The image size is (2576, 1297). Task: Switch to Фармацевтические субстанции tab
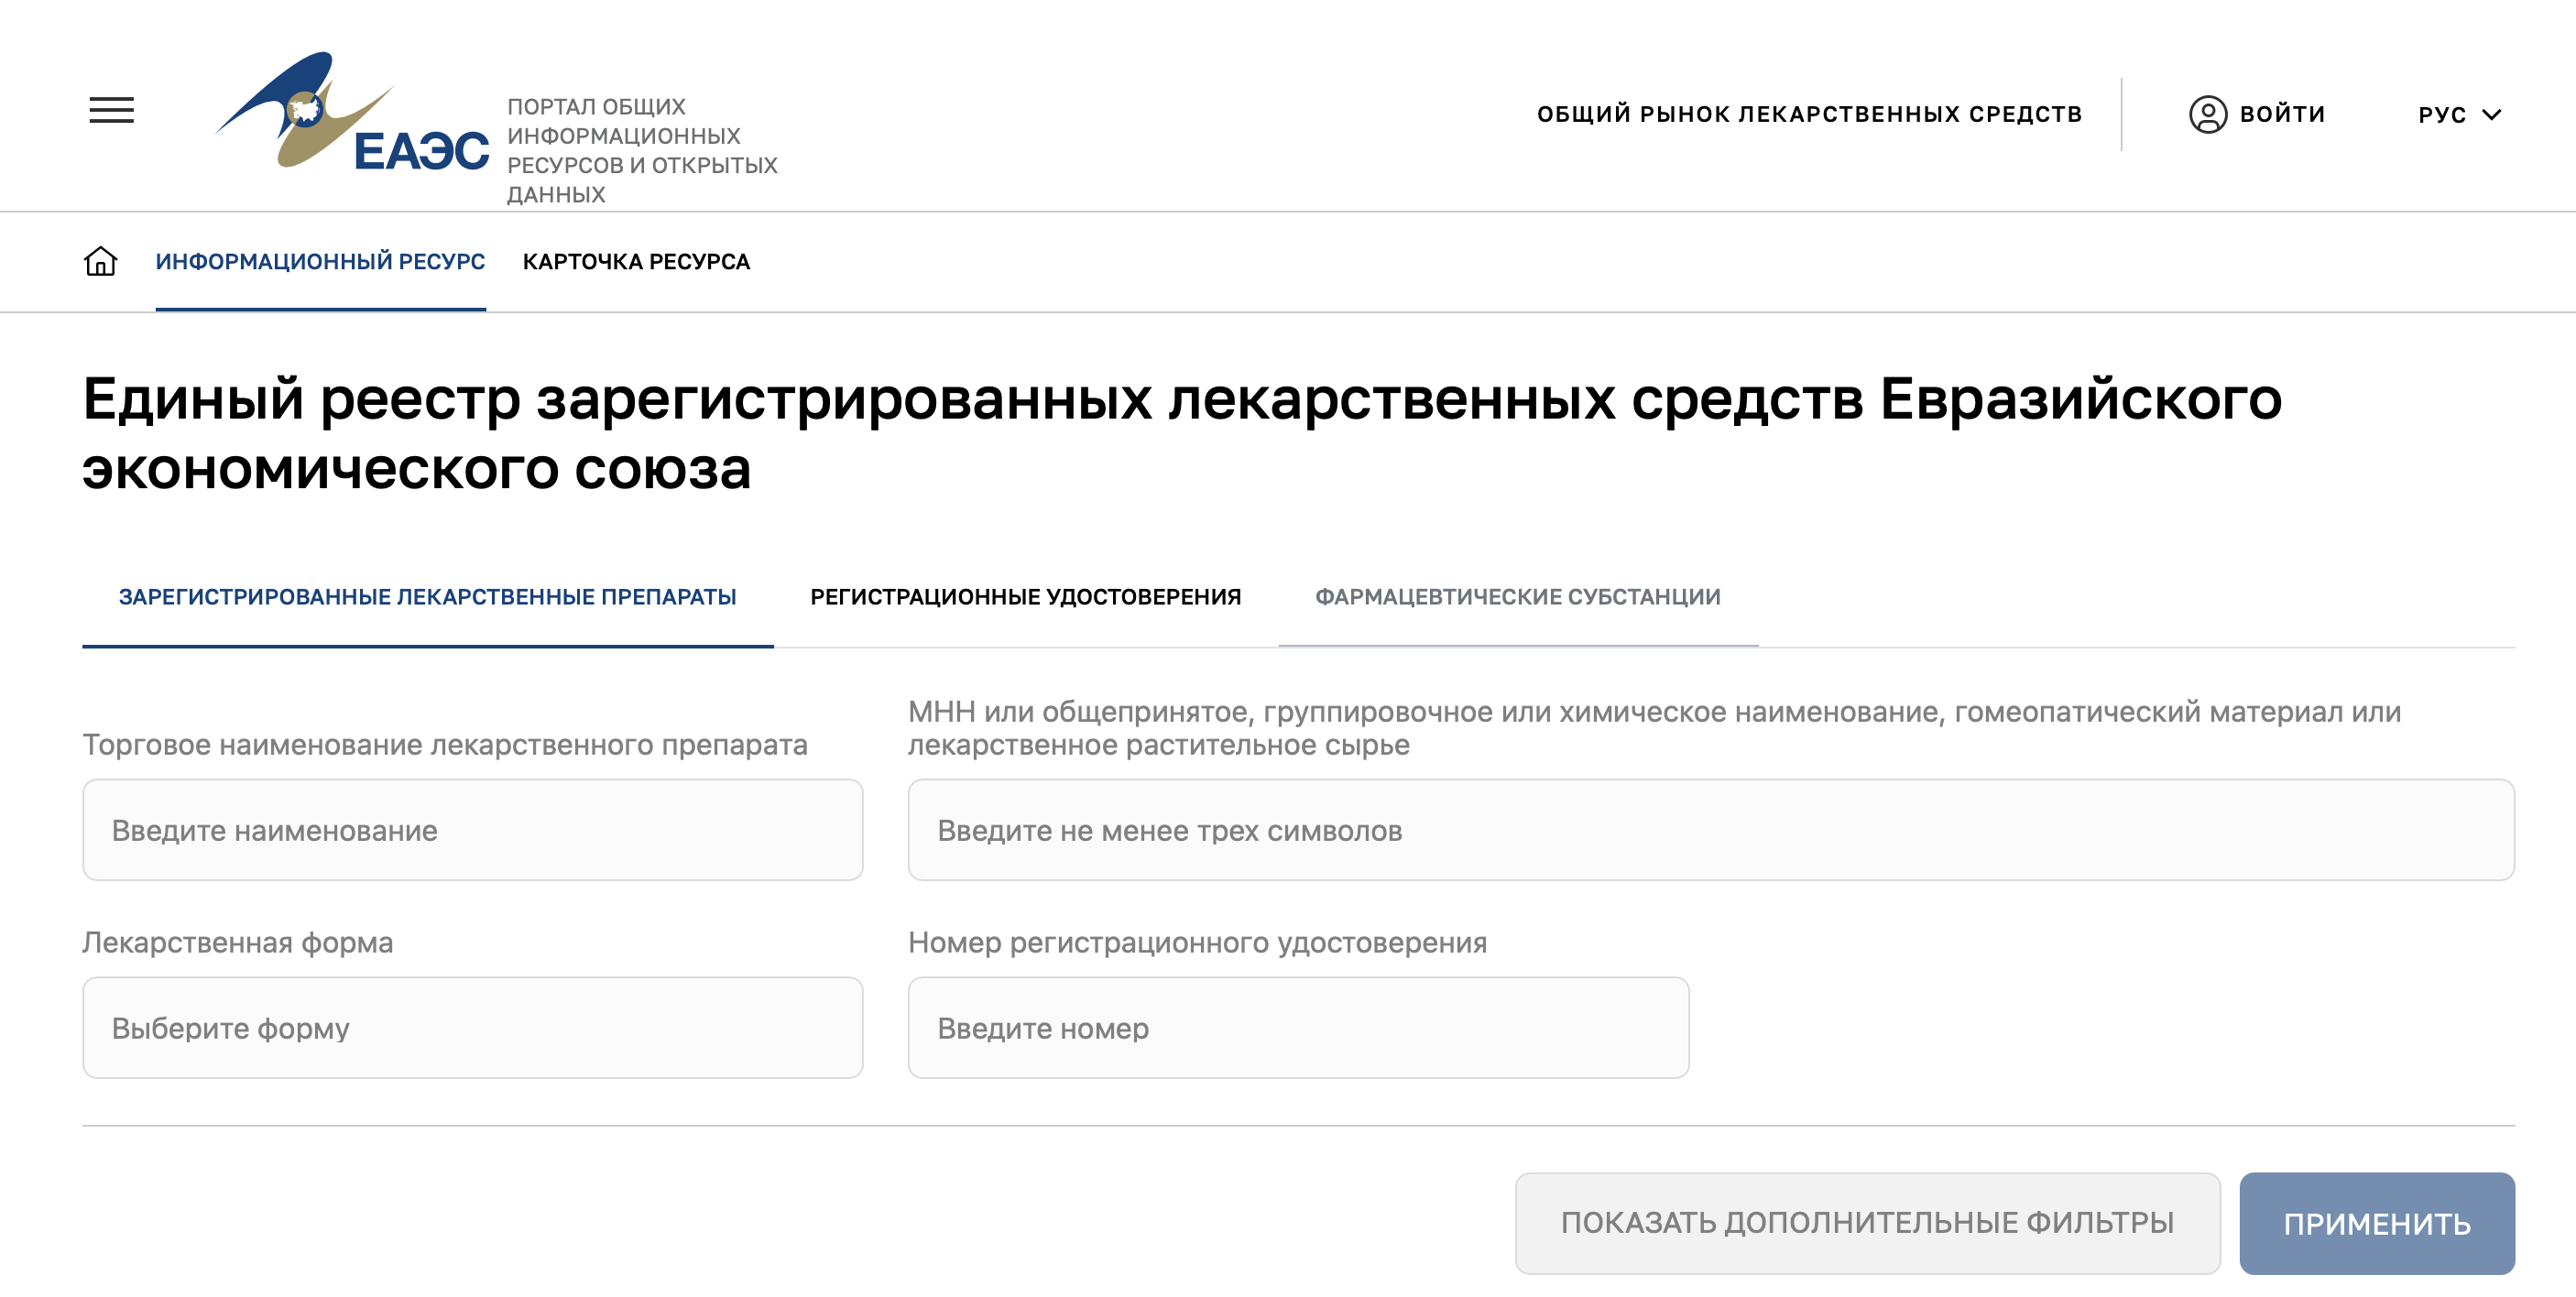tap(1517, 597)
